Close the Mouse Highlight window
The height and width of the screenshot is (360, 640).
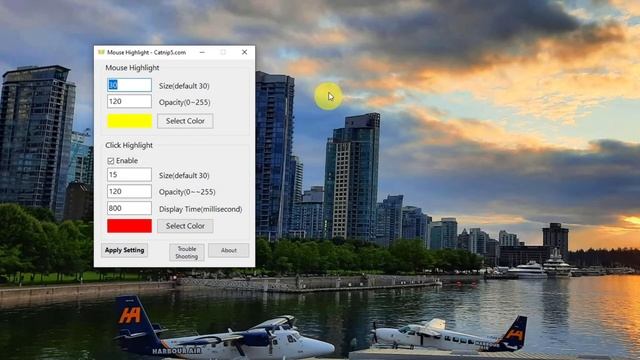[244, 52]
